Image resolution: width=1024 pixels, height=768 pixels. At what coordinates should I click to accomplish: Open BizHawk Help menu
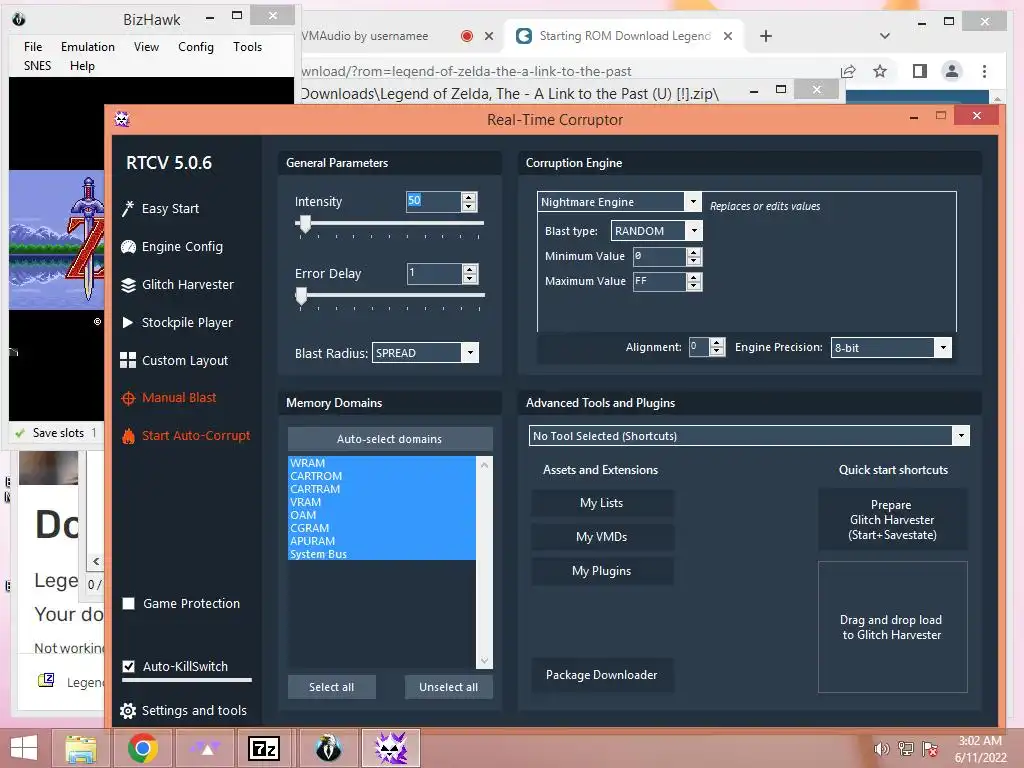82,65
